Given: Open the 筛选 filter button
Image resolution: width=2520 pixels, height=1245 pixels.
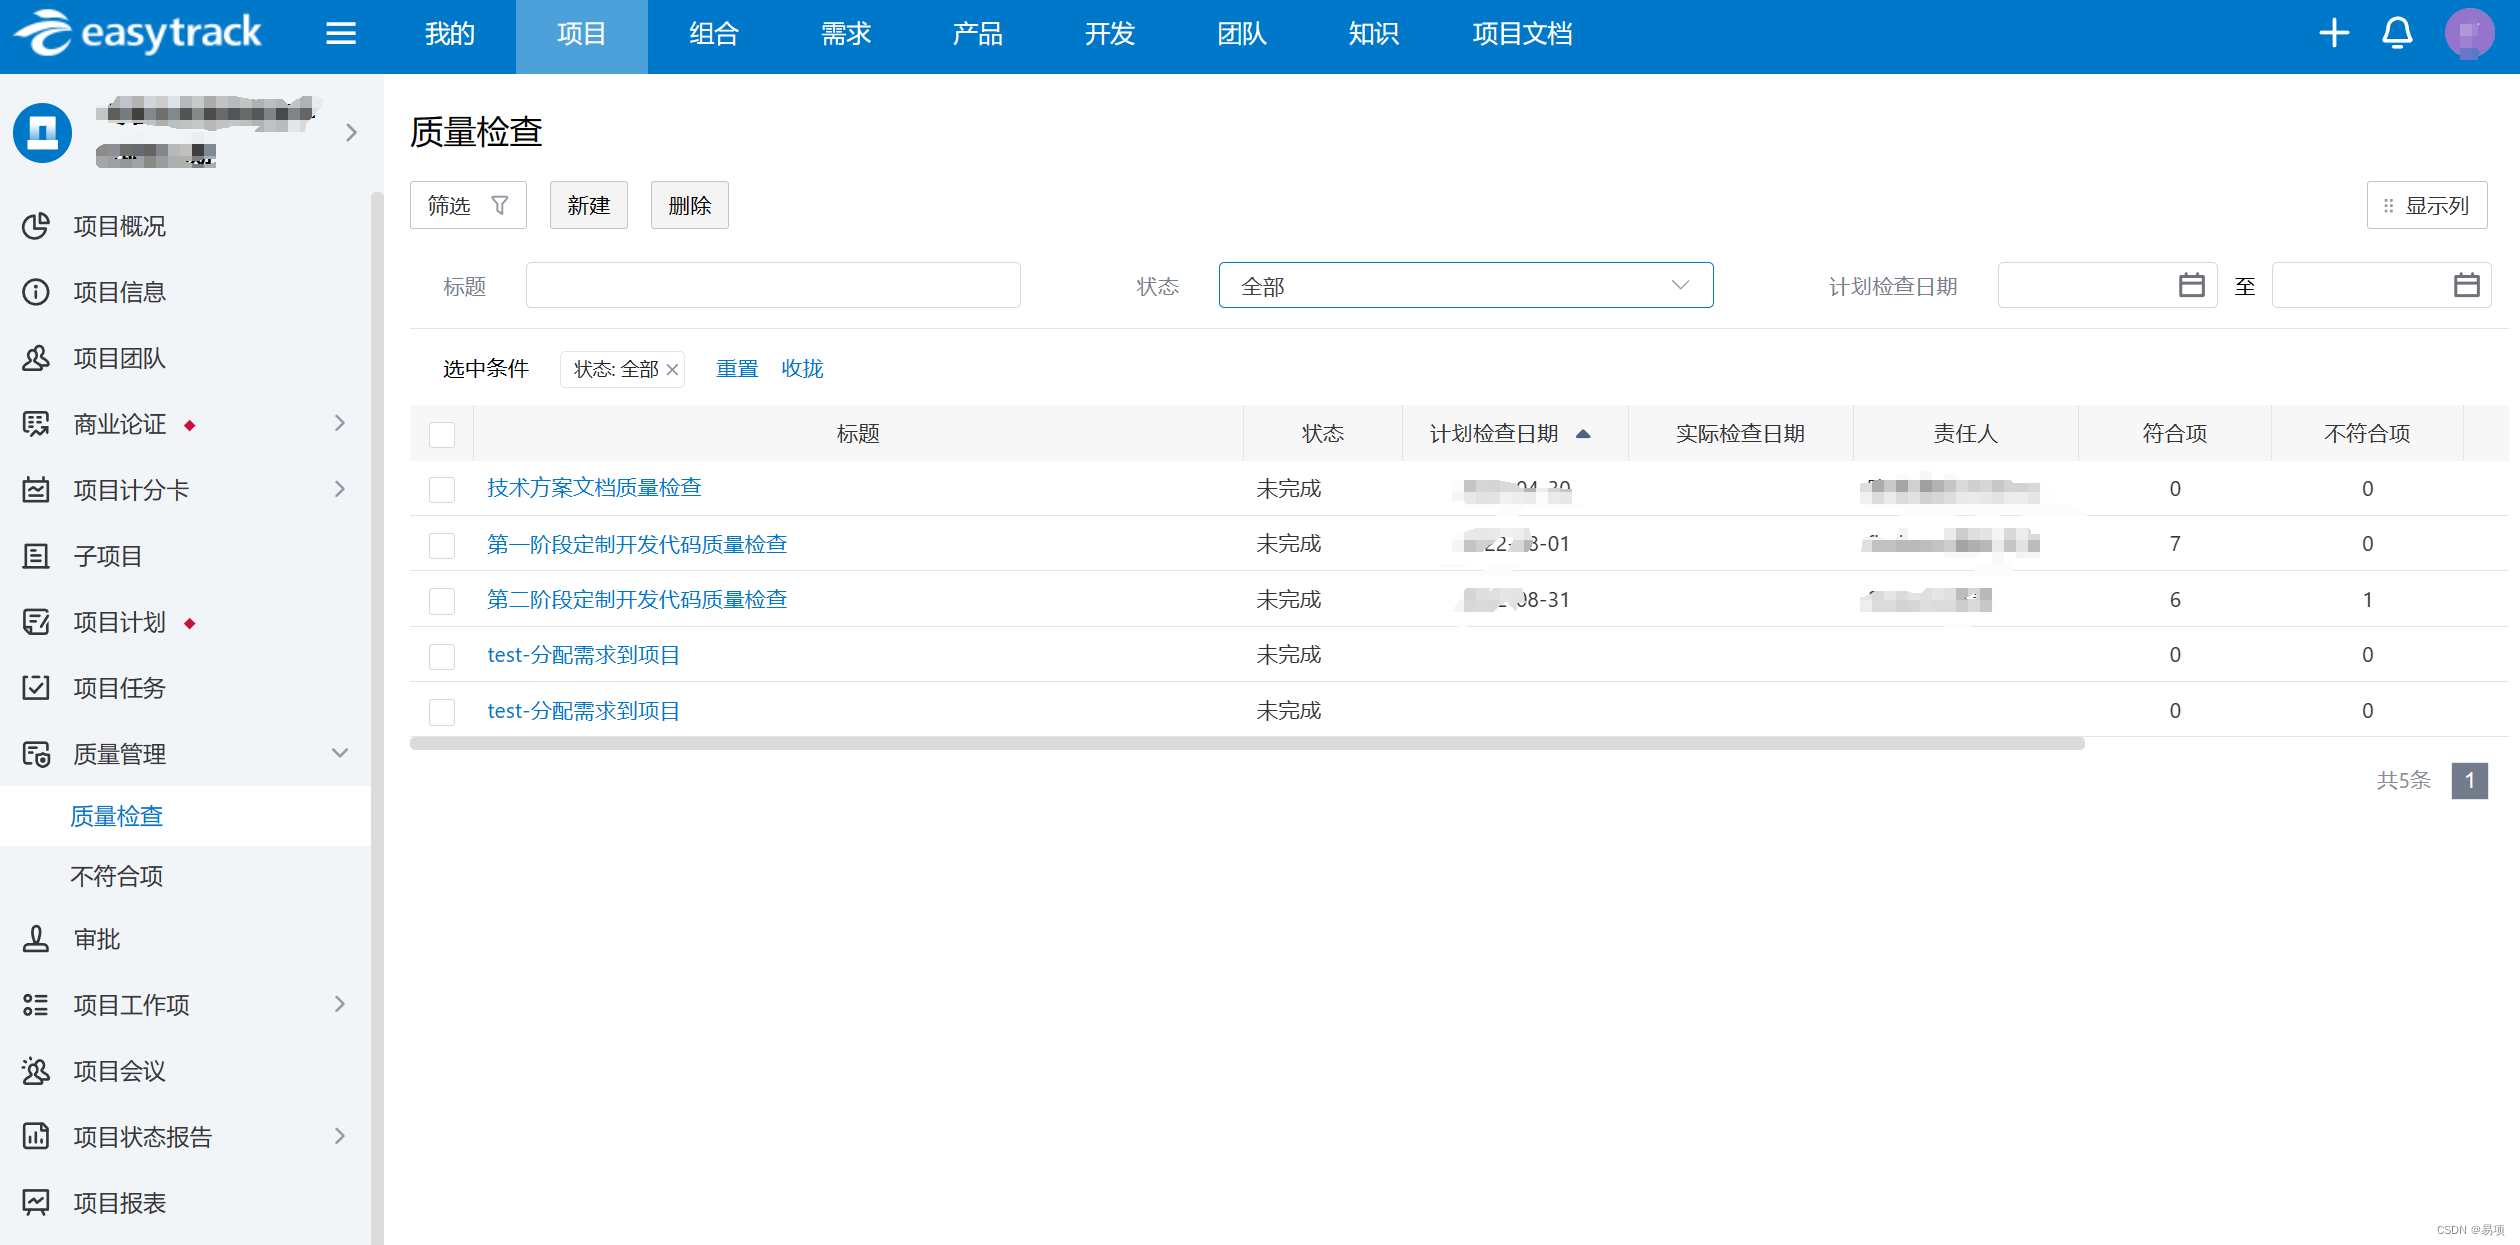Looking at the screenshot, I should click(x=468, y=205).
